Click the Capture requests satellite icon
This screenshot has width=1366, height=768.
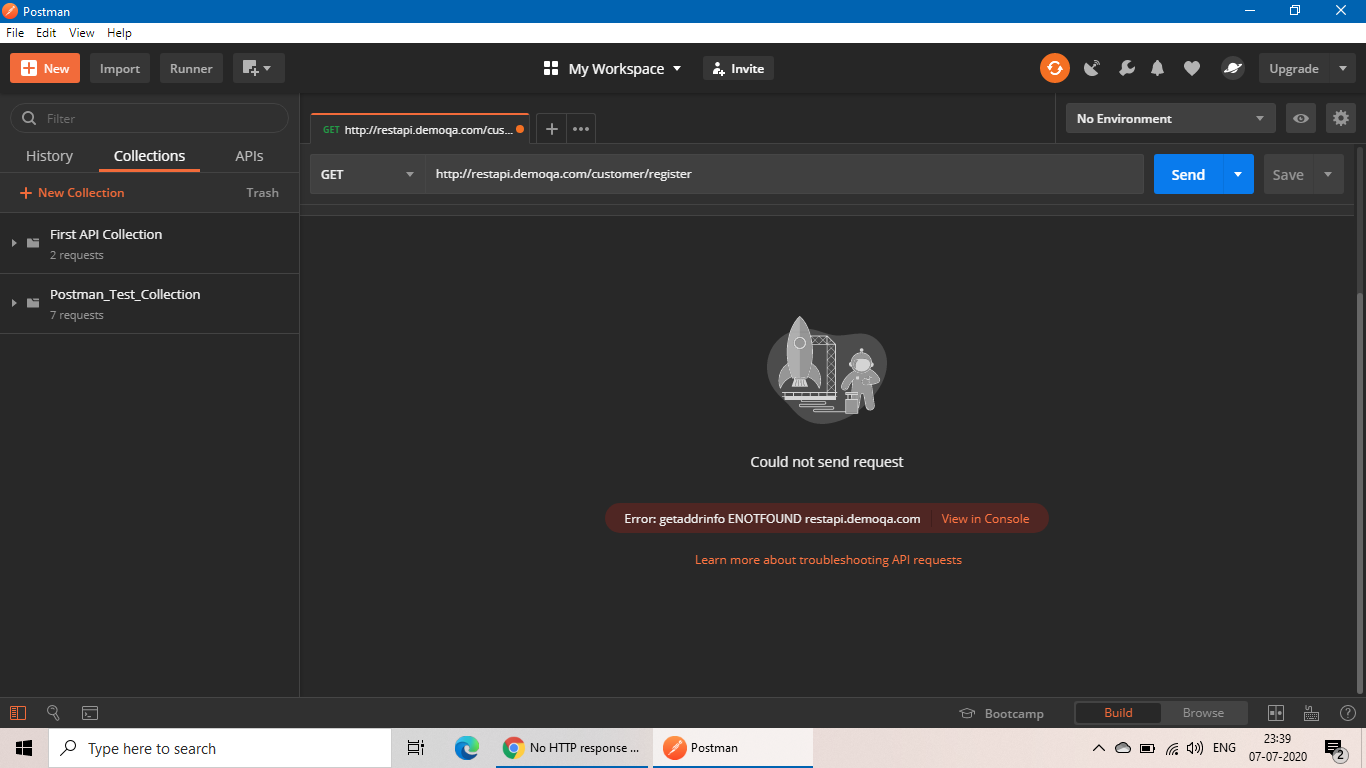pos(1091,68)
